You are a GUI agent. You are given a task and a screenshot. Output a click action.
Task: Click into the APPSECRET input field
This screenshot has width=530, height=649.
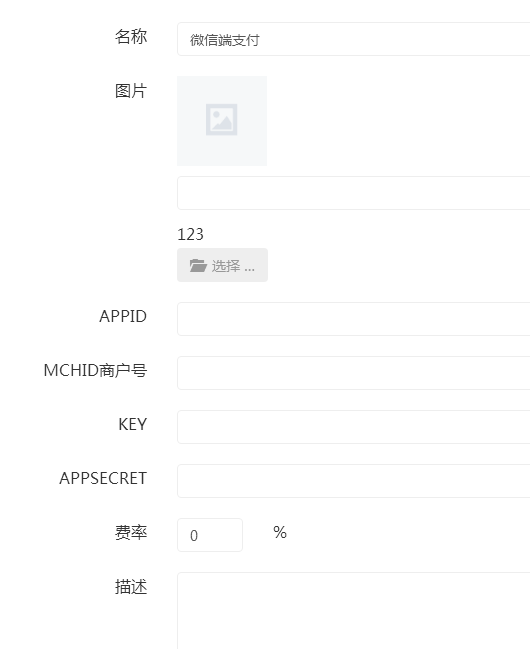coord(354,481)
